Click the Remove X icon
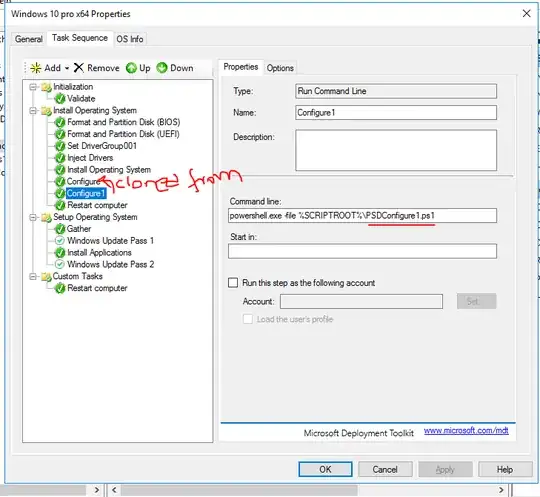This screenshot has width=540, height=497. coord(79,68)
